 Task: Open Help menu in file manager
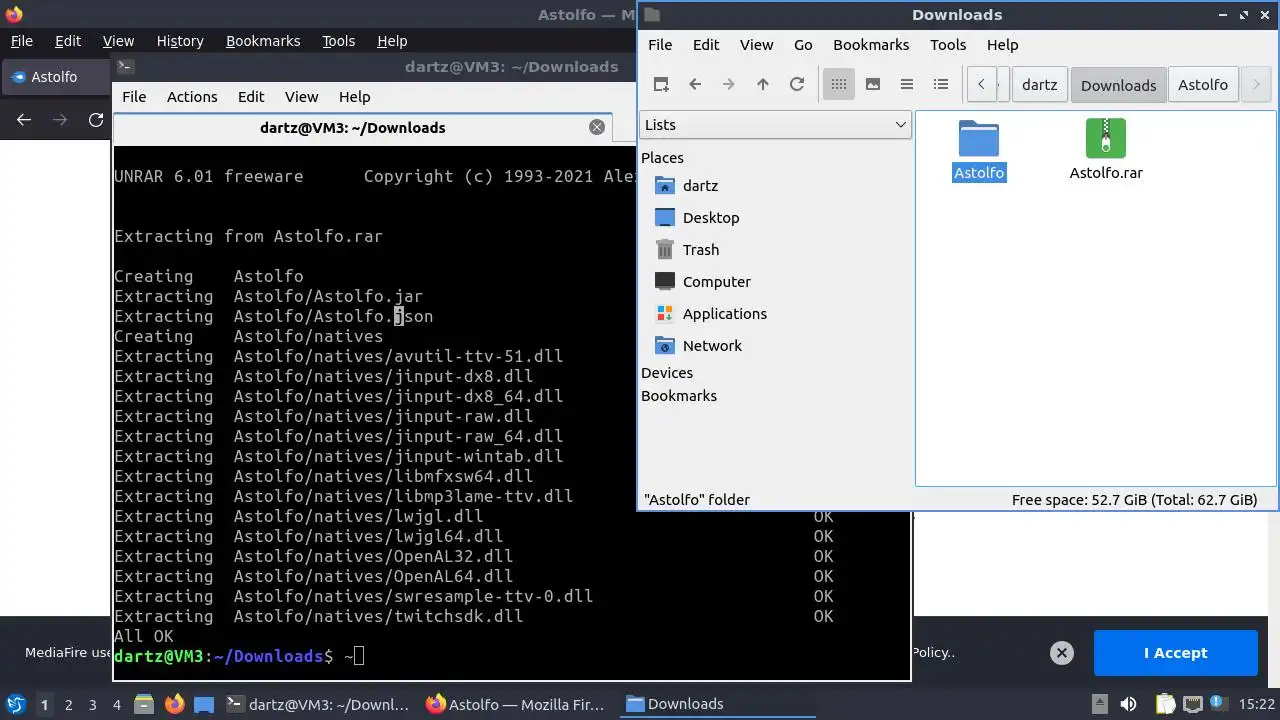[1002, 44]
